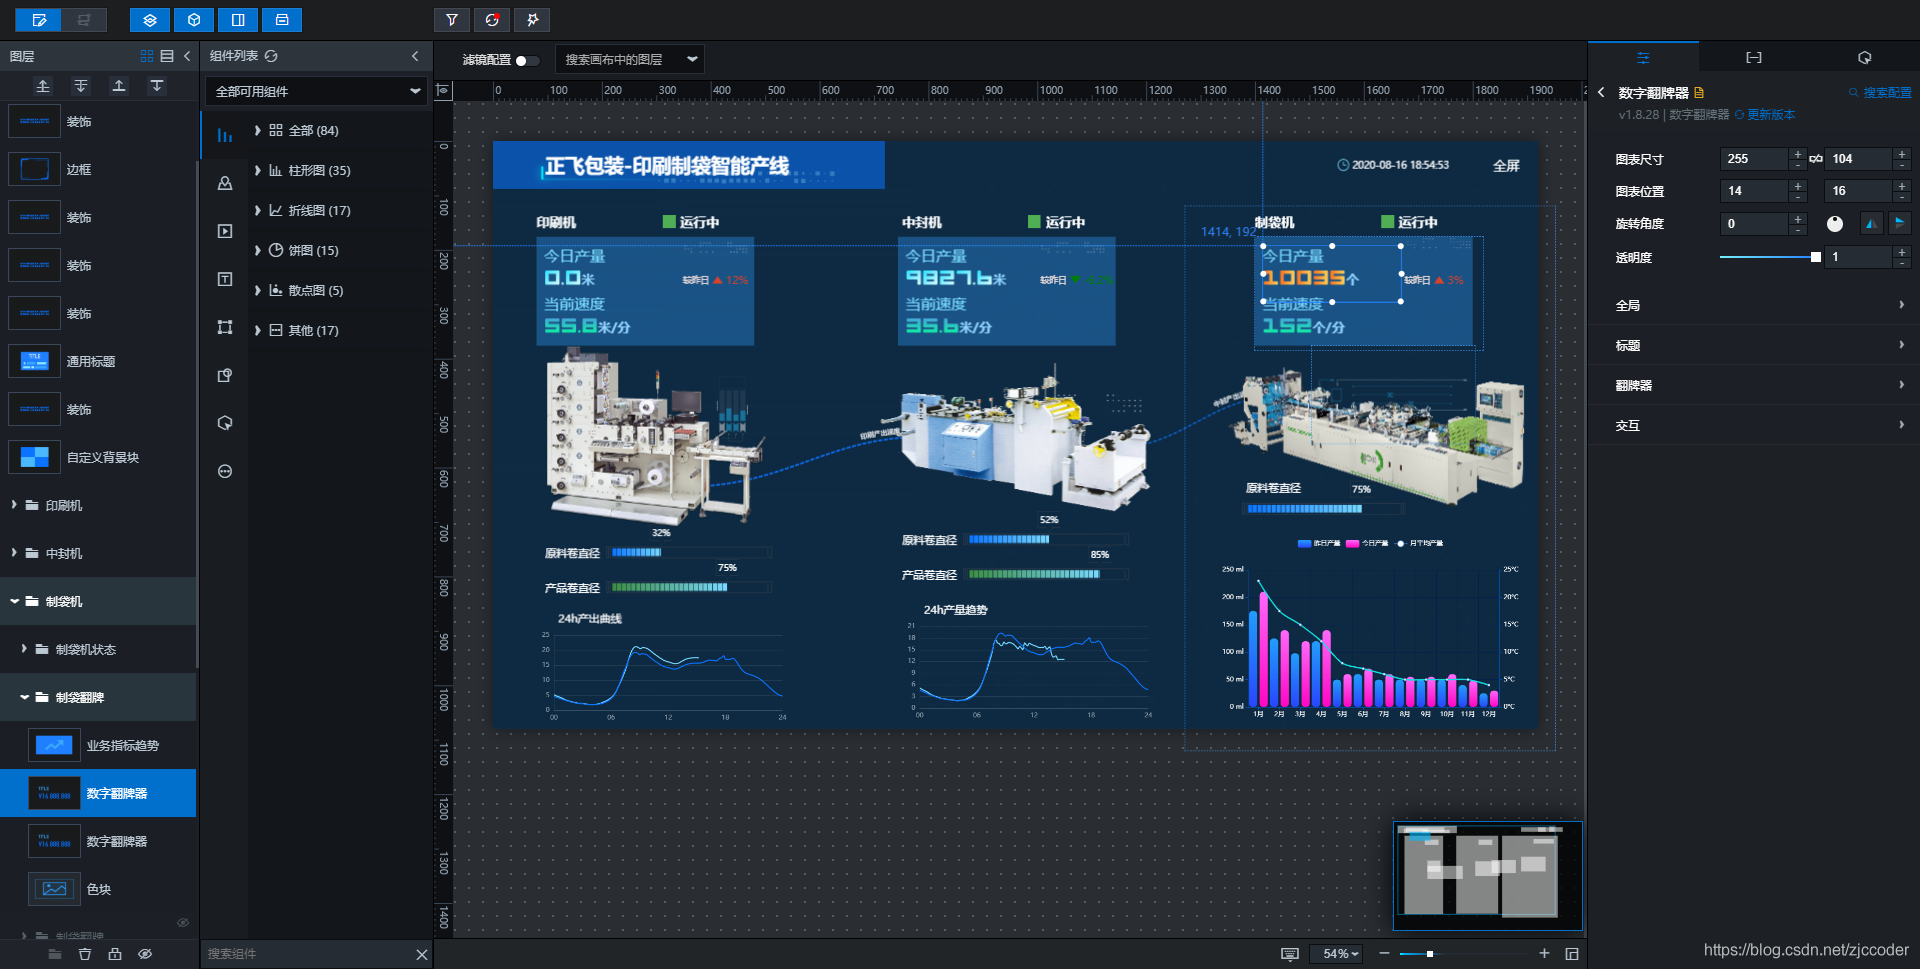The height and width of the screenshot is (969, 1920).
Task: Send selected layer to bottom
Action: click(157, 86)
